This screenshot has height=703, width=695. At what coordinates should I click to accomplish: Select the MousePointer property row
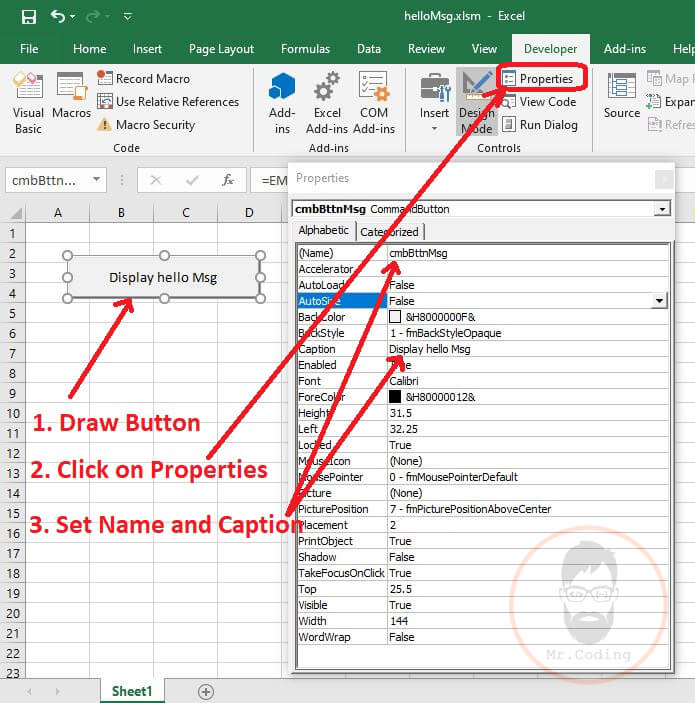483,477
